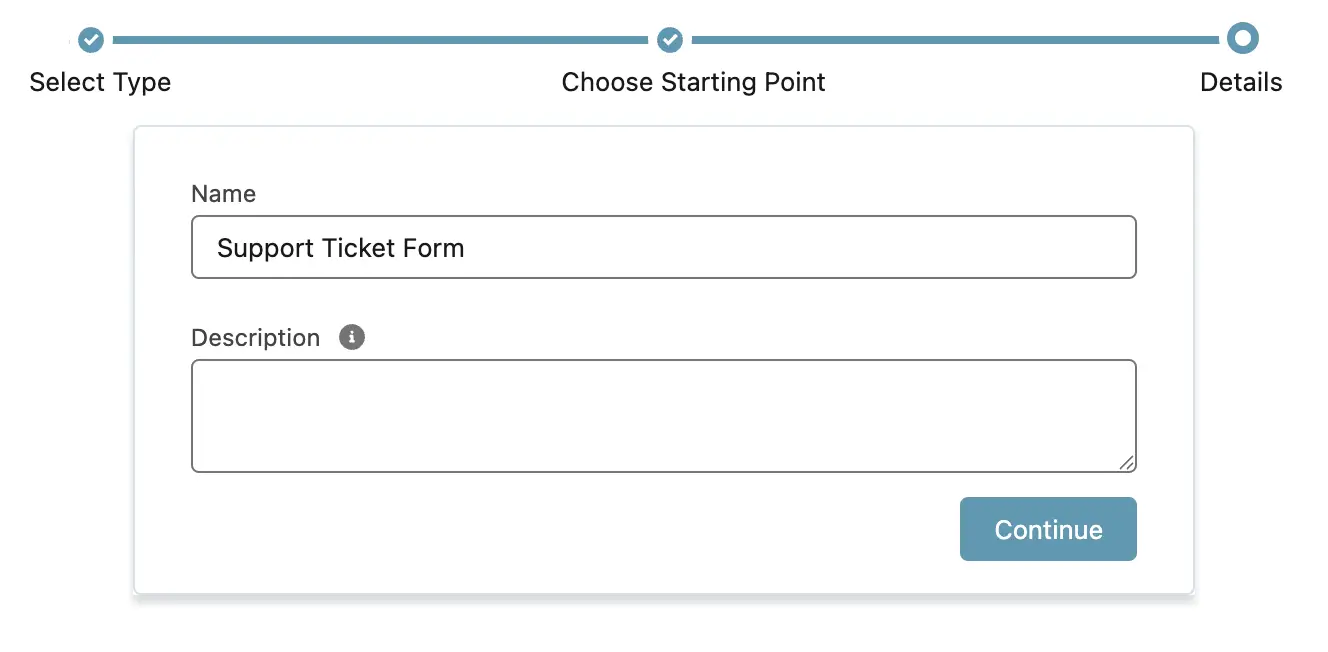Image resolution: width=1328 pixels, height=652 pixels.
Task: Click the word Form in the Name field
Action: tap(434, 248)
